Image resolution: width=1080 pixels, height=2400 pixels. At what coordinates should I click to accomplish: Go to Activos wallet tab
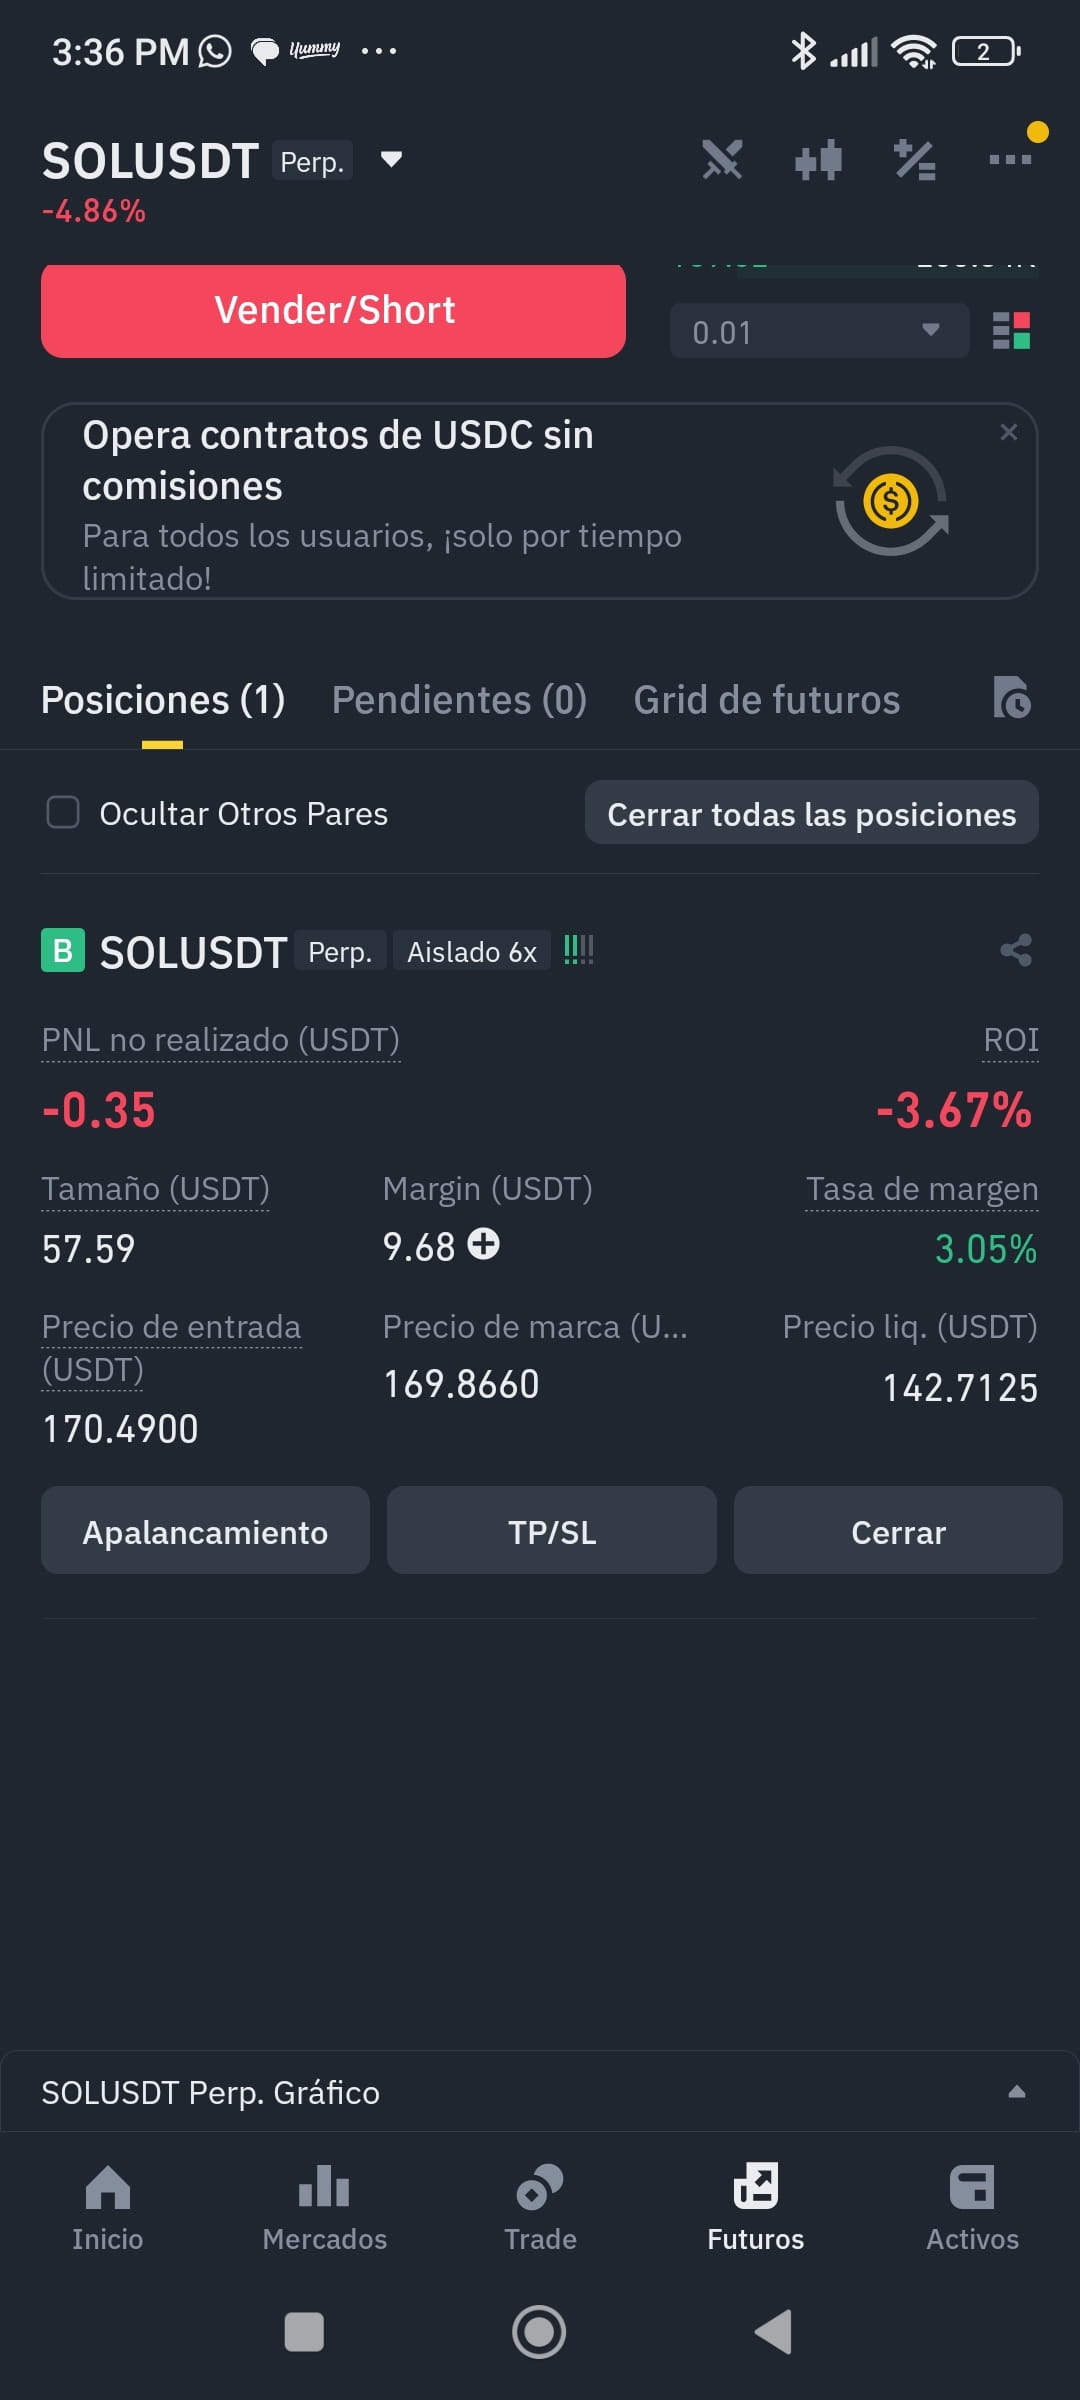[x=972, y=2208]
